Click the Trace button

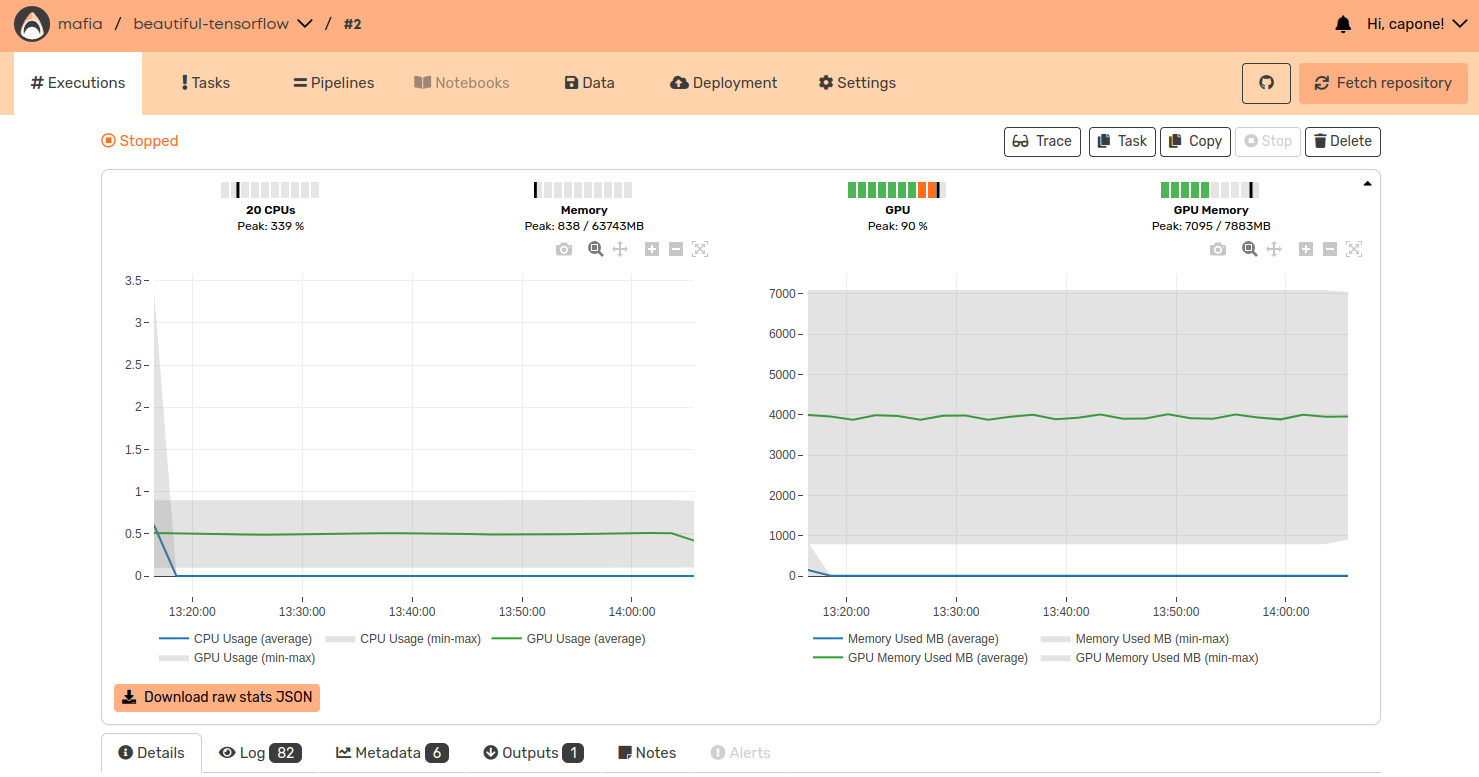[x=1042, y=141]
